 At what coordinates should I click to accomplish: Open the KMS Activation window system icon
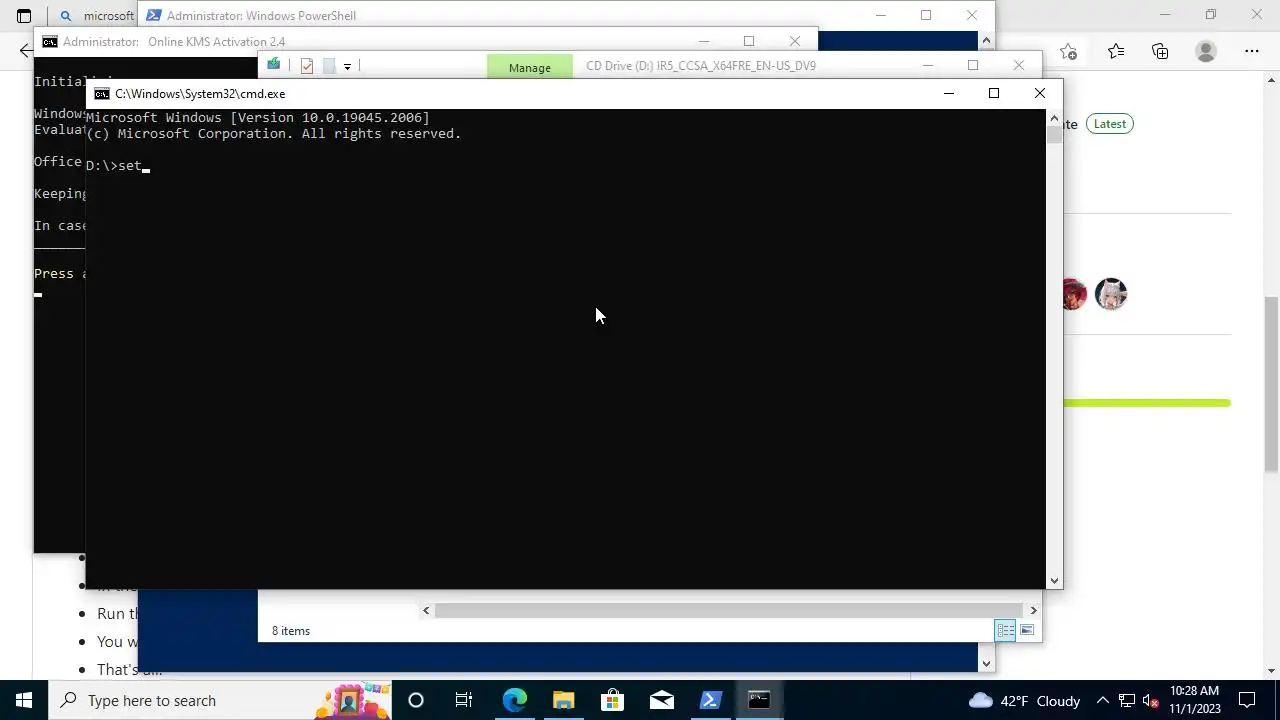[x=49, y=42]
